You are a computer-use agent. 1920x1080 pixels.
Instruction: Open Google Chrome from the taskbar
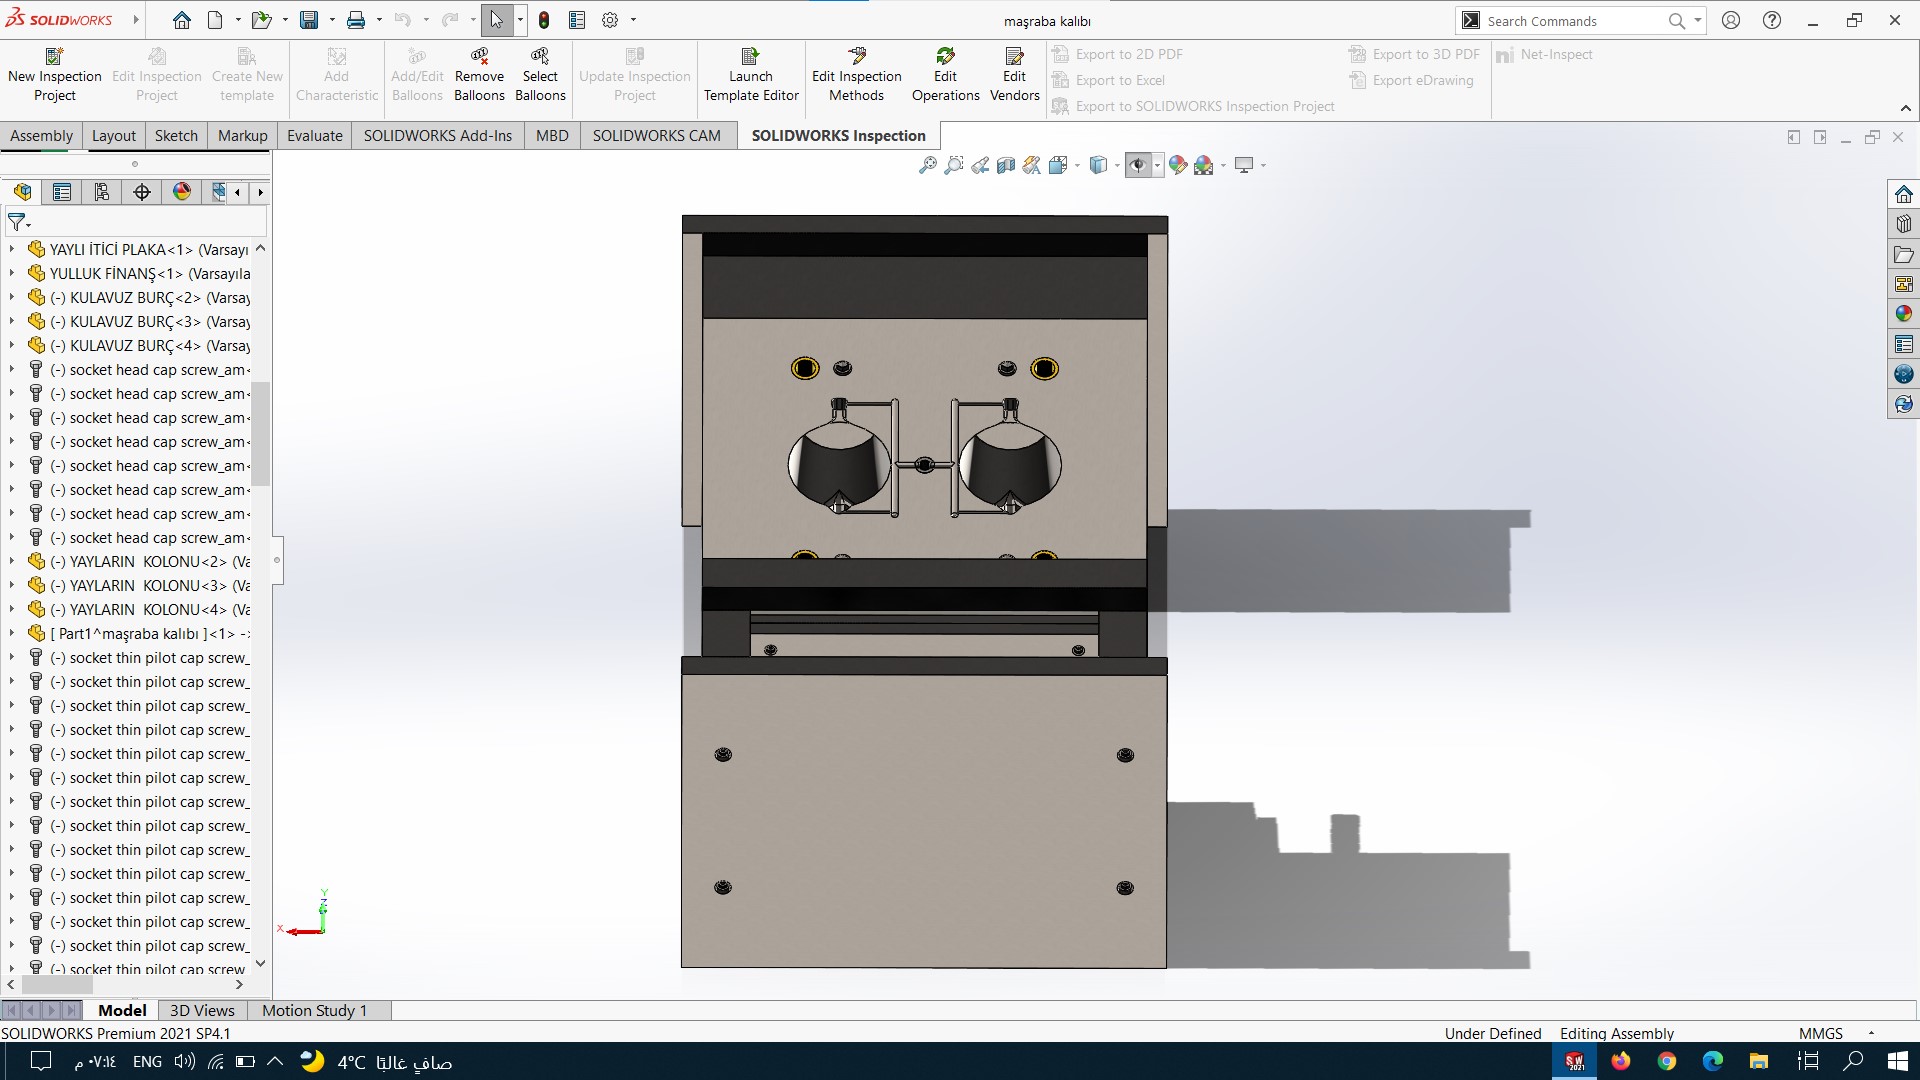pos(1666,1061)
